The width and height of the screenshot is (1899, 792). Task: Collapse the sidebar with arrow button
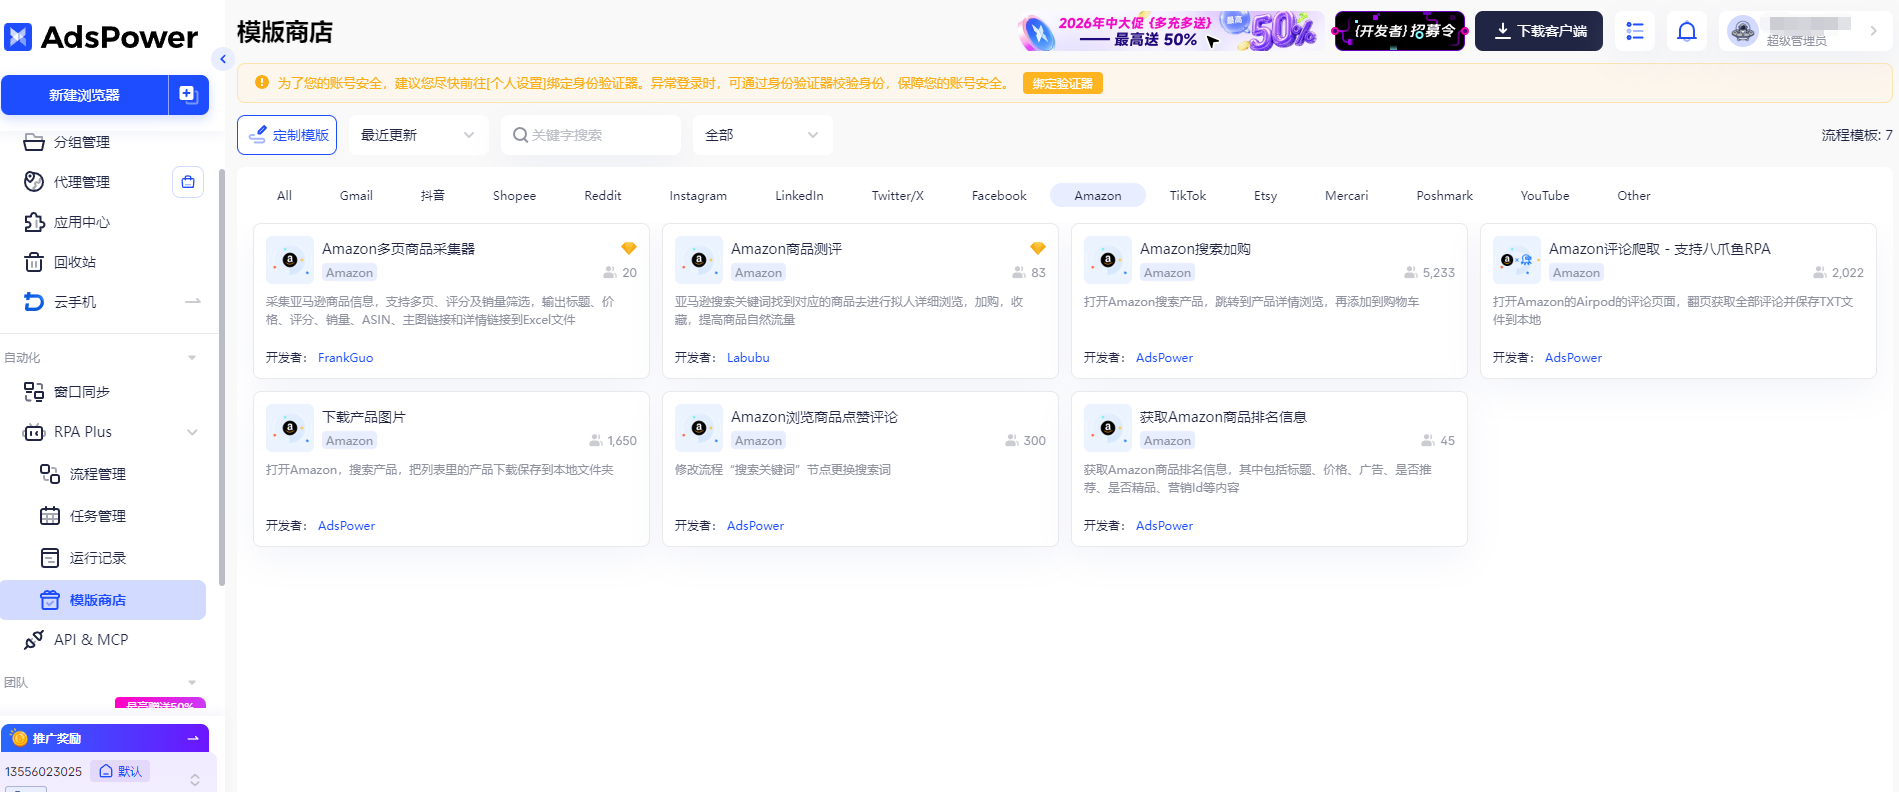point(223,59)
